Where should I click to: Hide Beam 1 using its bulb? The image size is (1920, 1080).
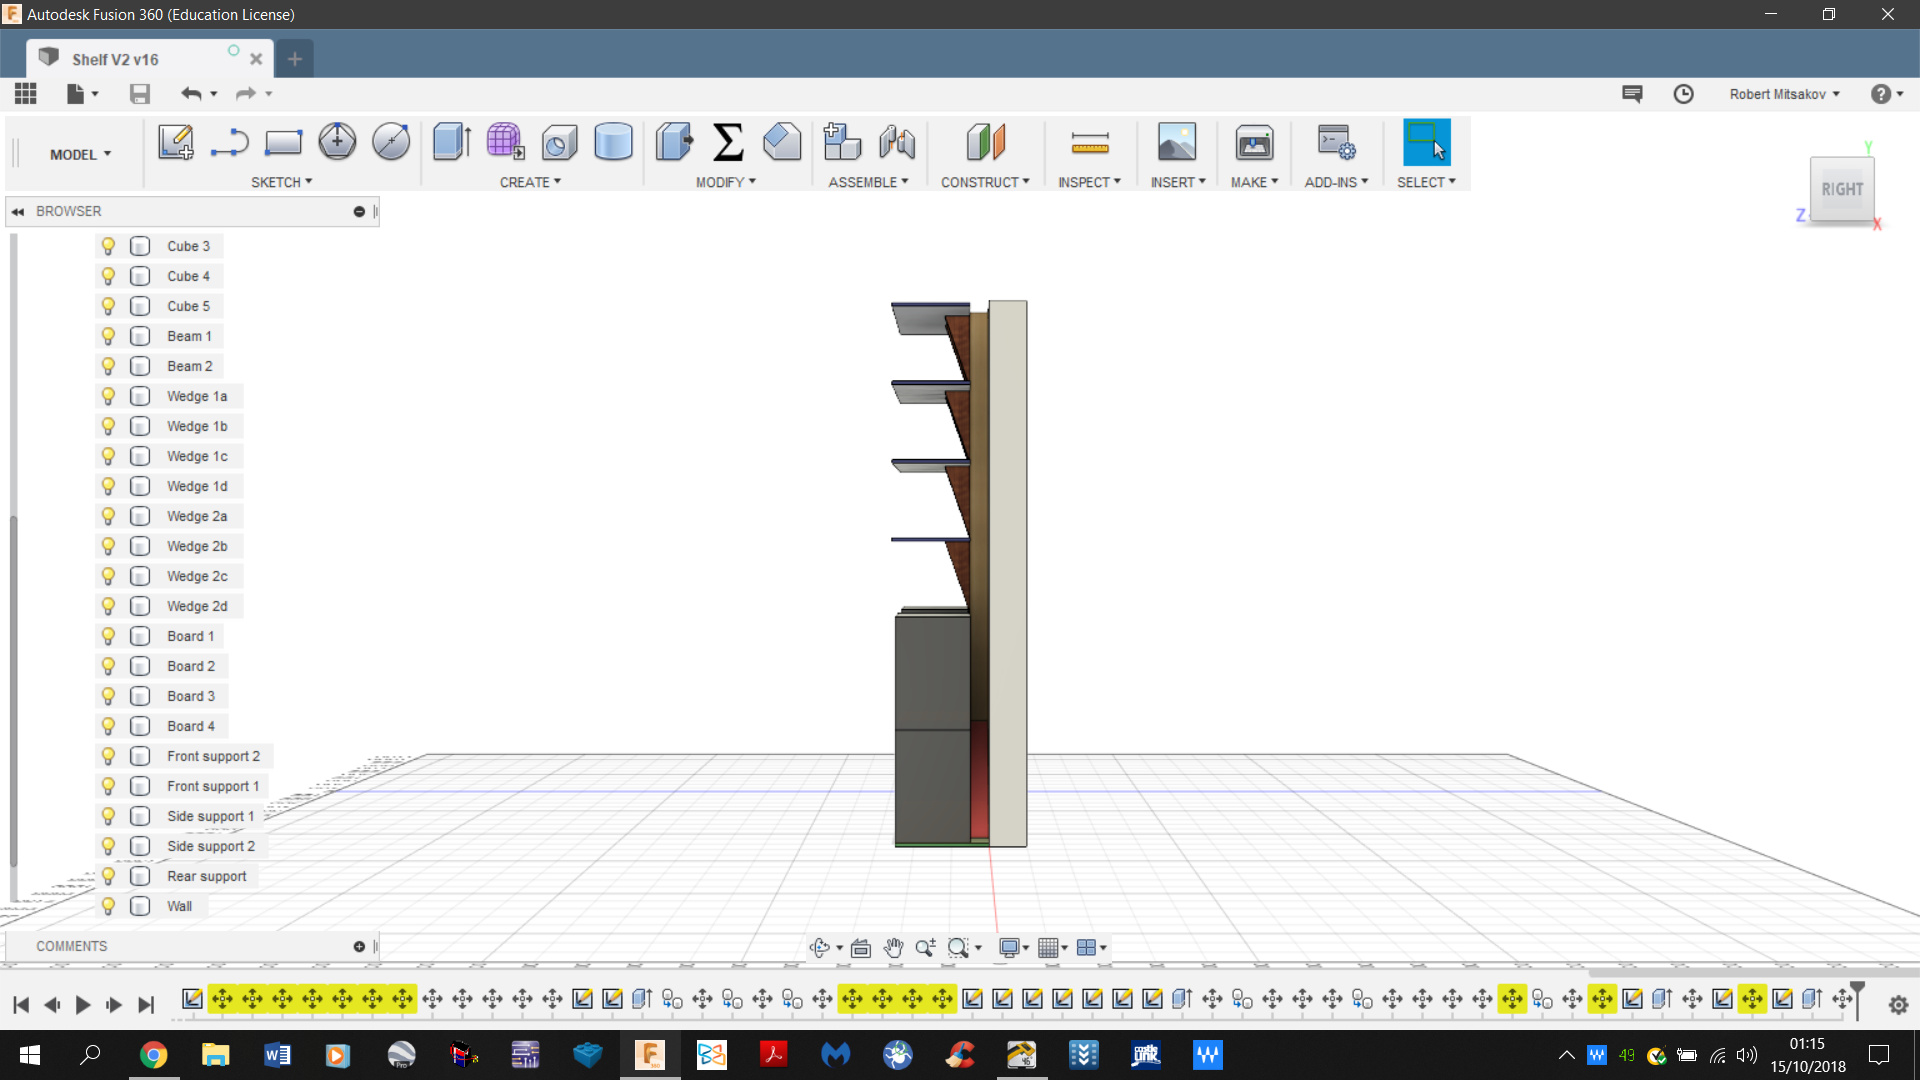(108, 336)
